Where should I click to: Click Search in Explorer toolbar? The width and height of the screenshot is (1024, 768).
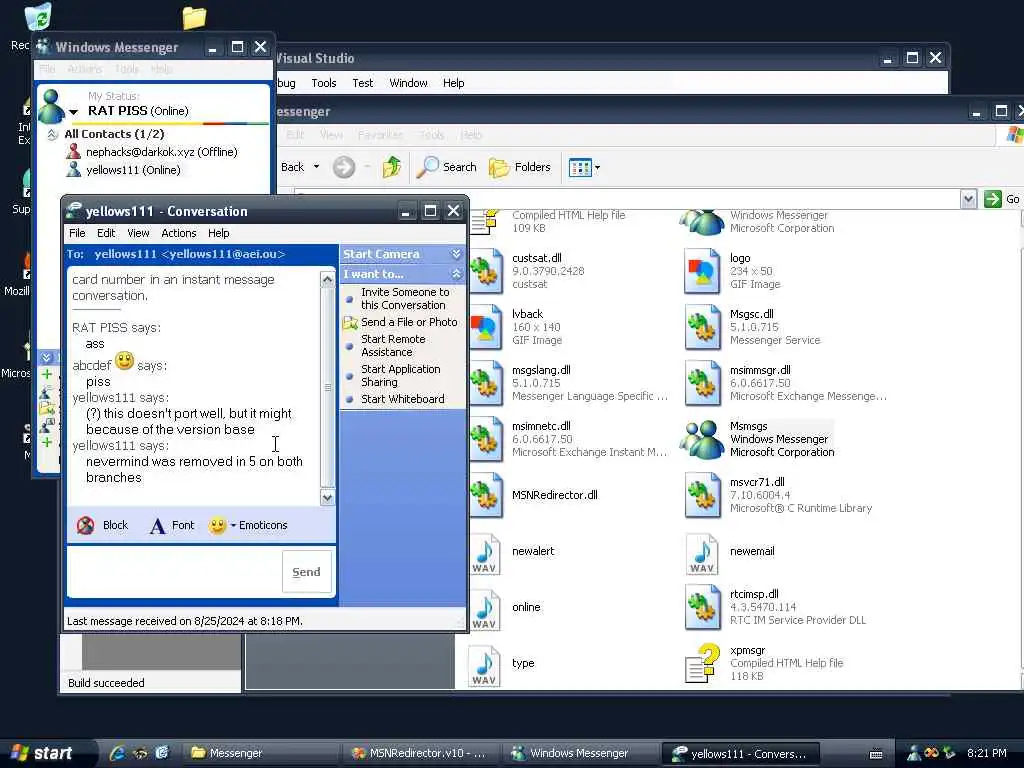[447, 167]
